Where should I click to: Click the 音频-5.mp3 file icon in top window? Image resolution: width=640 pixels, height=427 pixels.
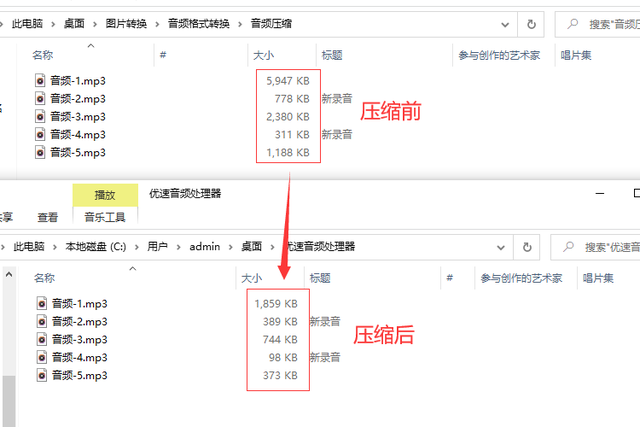41,152
